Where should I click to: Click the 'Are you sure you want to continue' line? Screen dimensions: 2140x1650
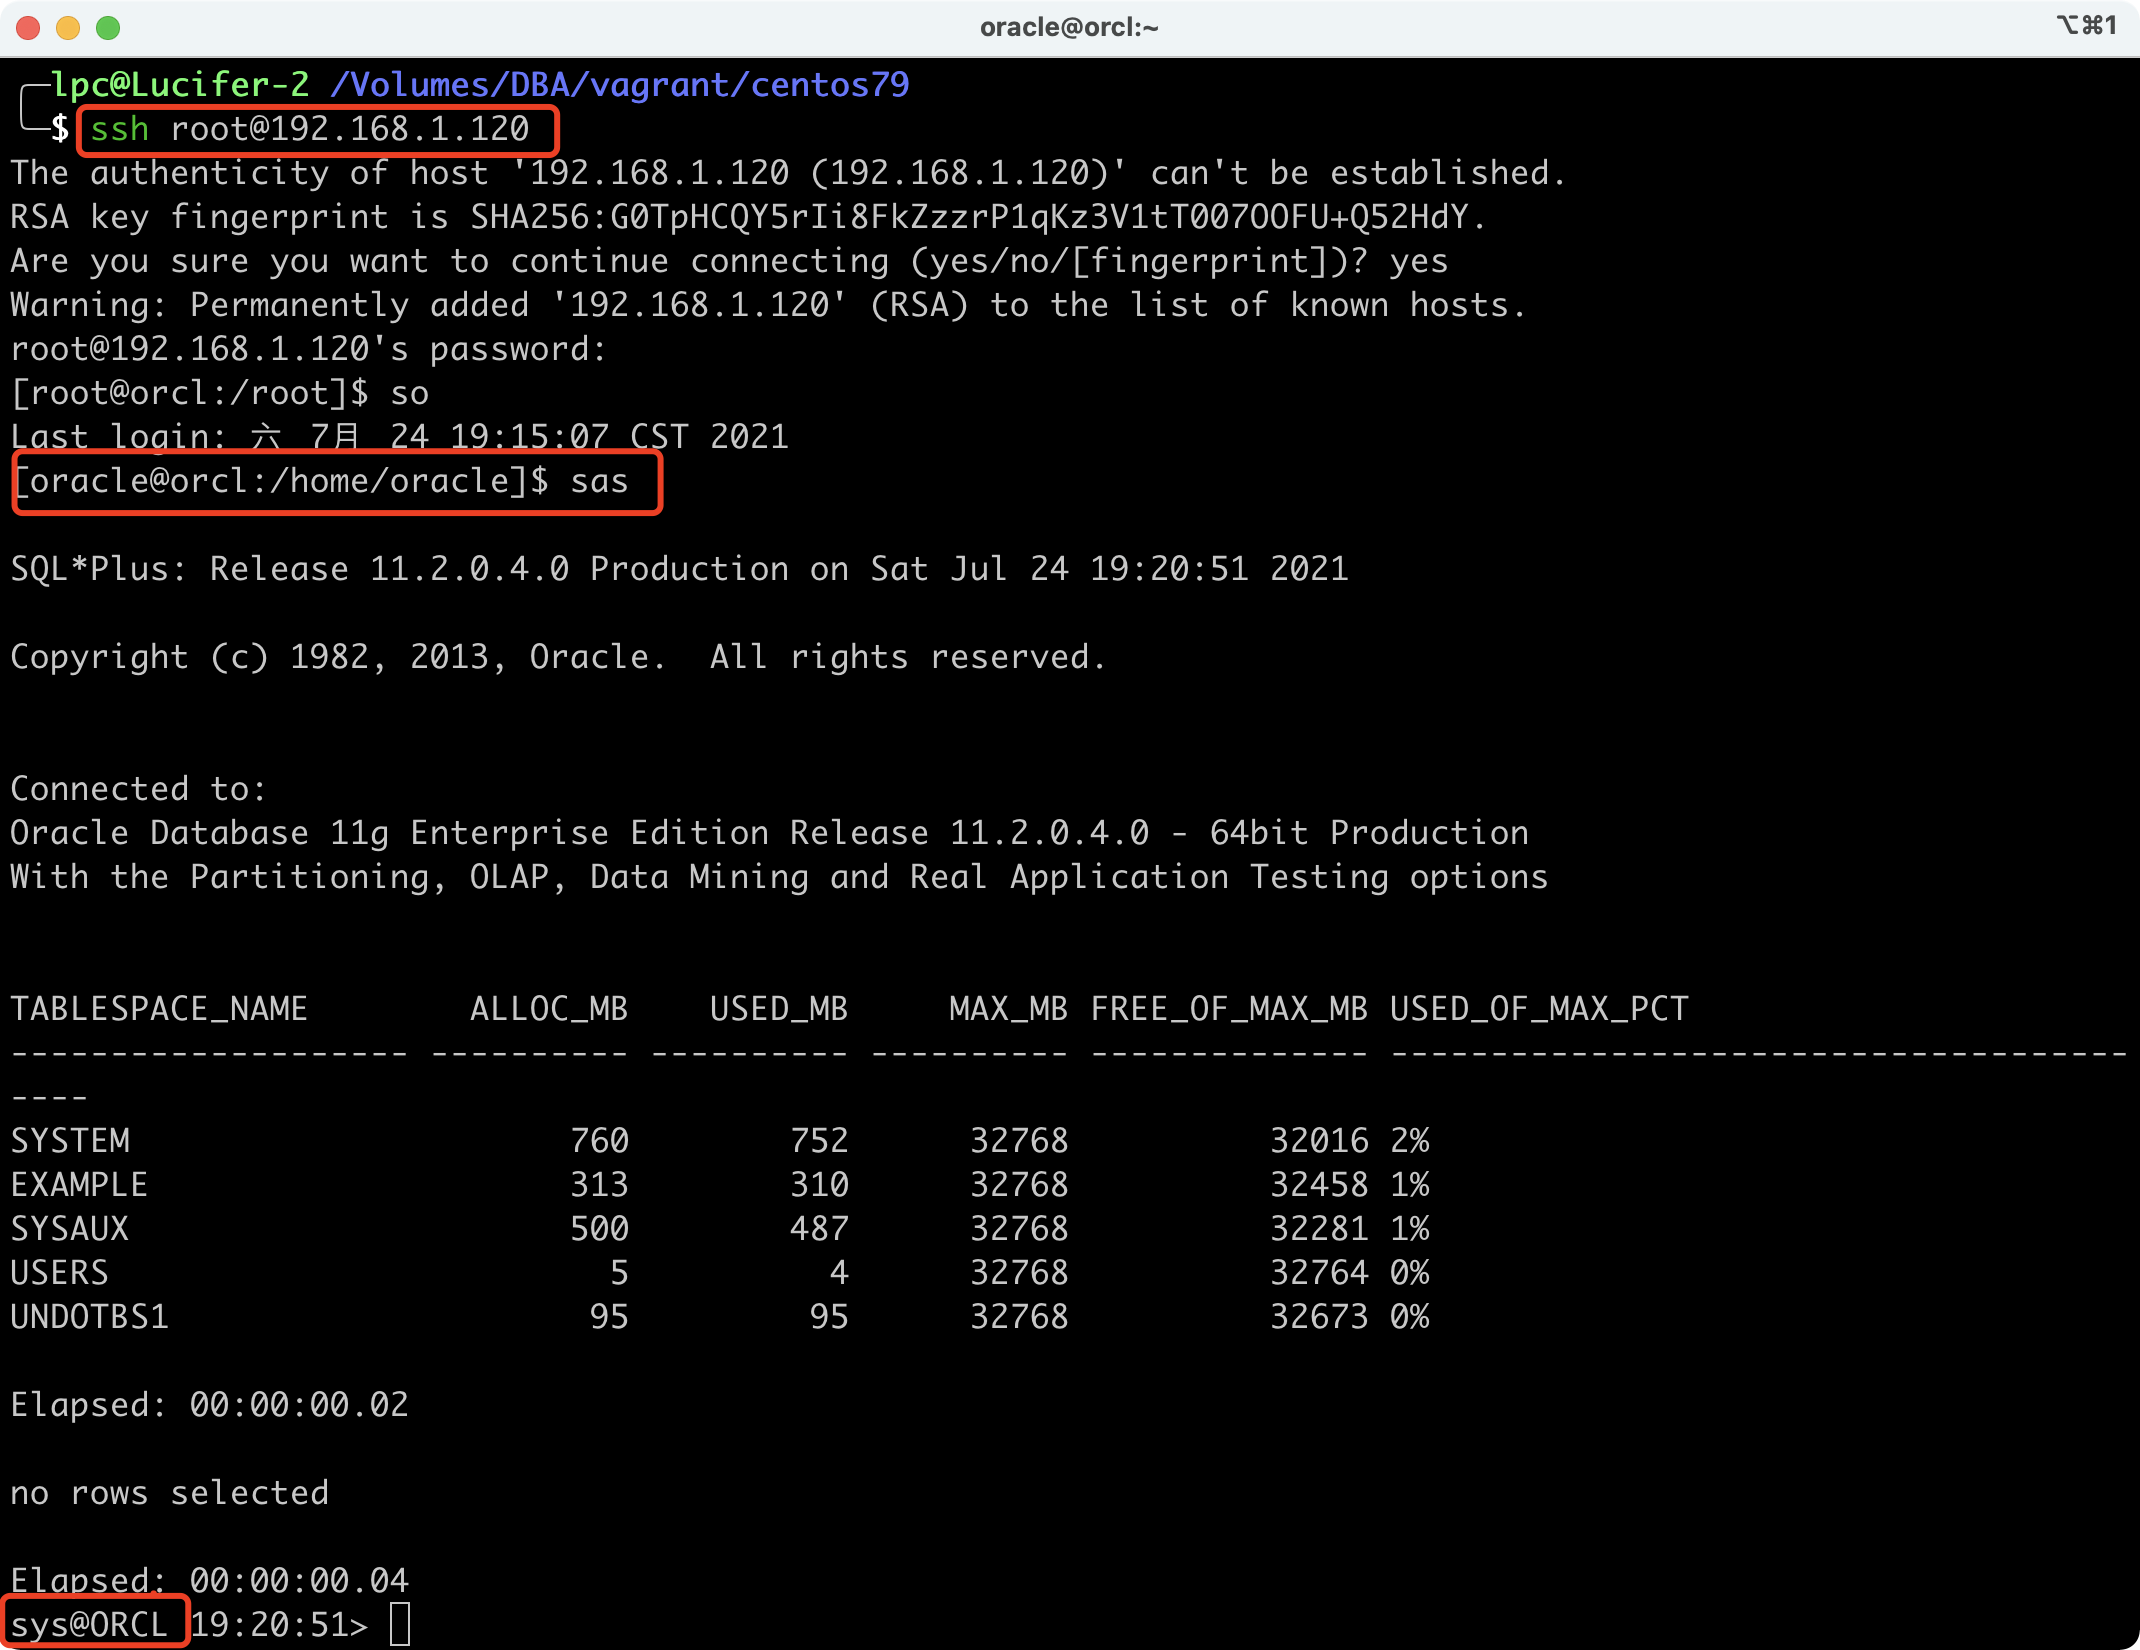pyautogui.click(x=729, y=261)
